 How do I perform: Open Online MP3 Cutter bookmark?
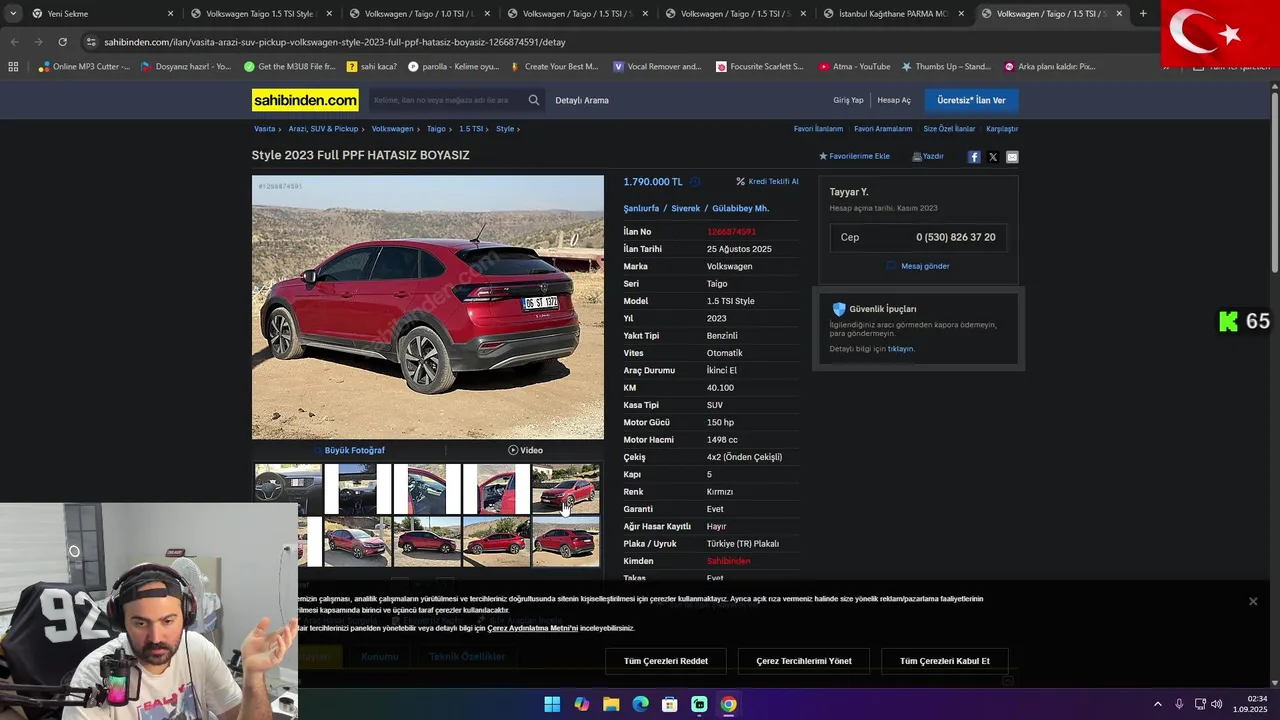[x=84, y=67]
